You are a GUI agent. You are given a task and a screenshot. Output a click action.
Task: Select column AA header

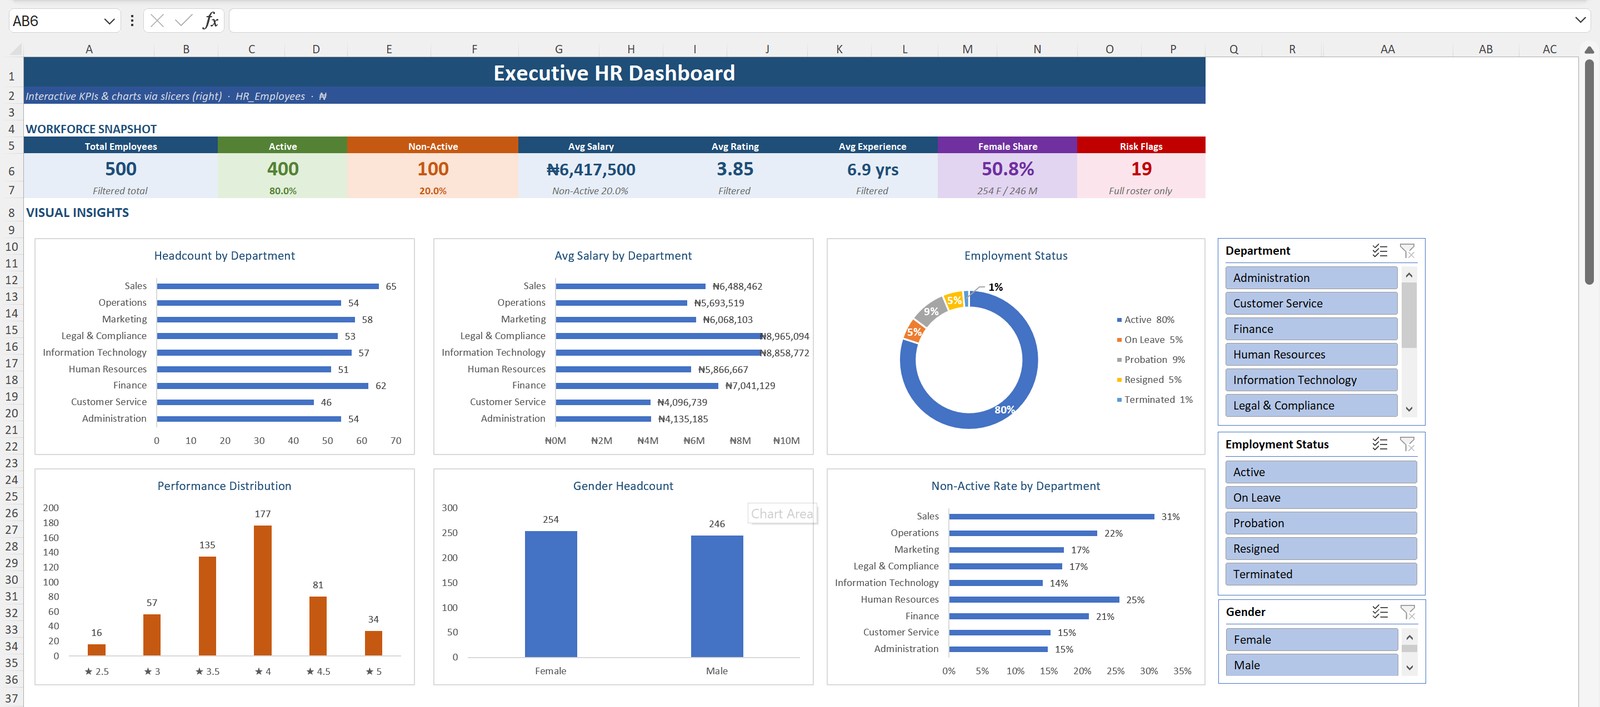pyautogui.click(x=1387, y=49)
